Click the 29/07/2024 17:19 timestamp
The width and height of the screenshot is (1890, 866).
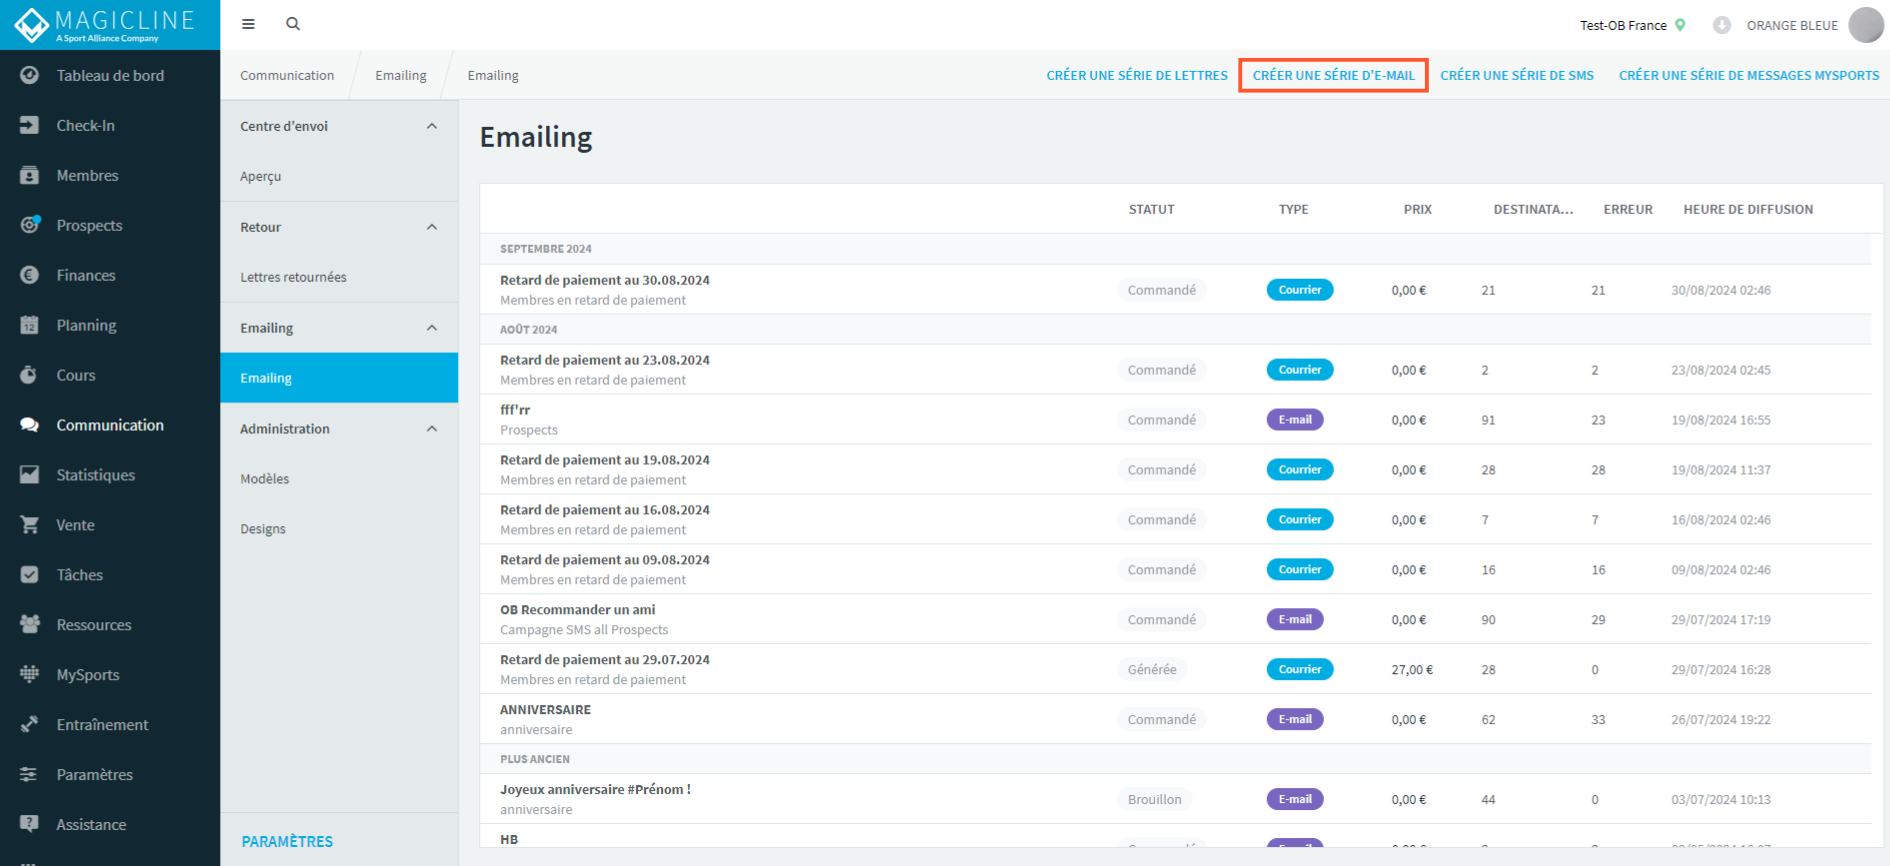(1721, 620)
